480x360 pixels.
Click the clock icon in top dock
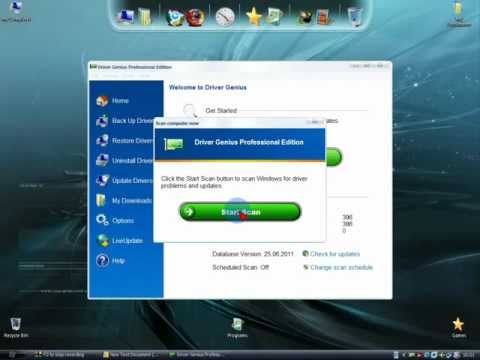coord(225,17)
